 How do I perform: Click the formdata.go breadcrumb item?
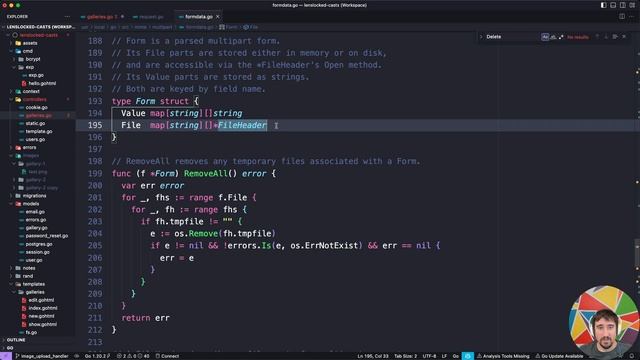[x=196, y=27]
